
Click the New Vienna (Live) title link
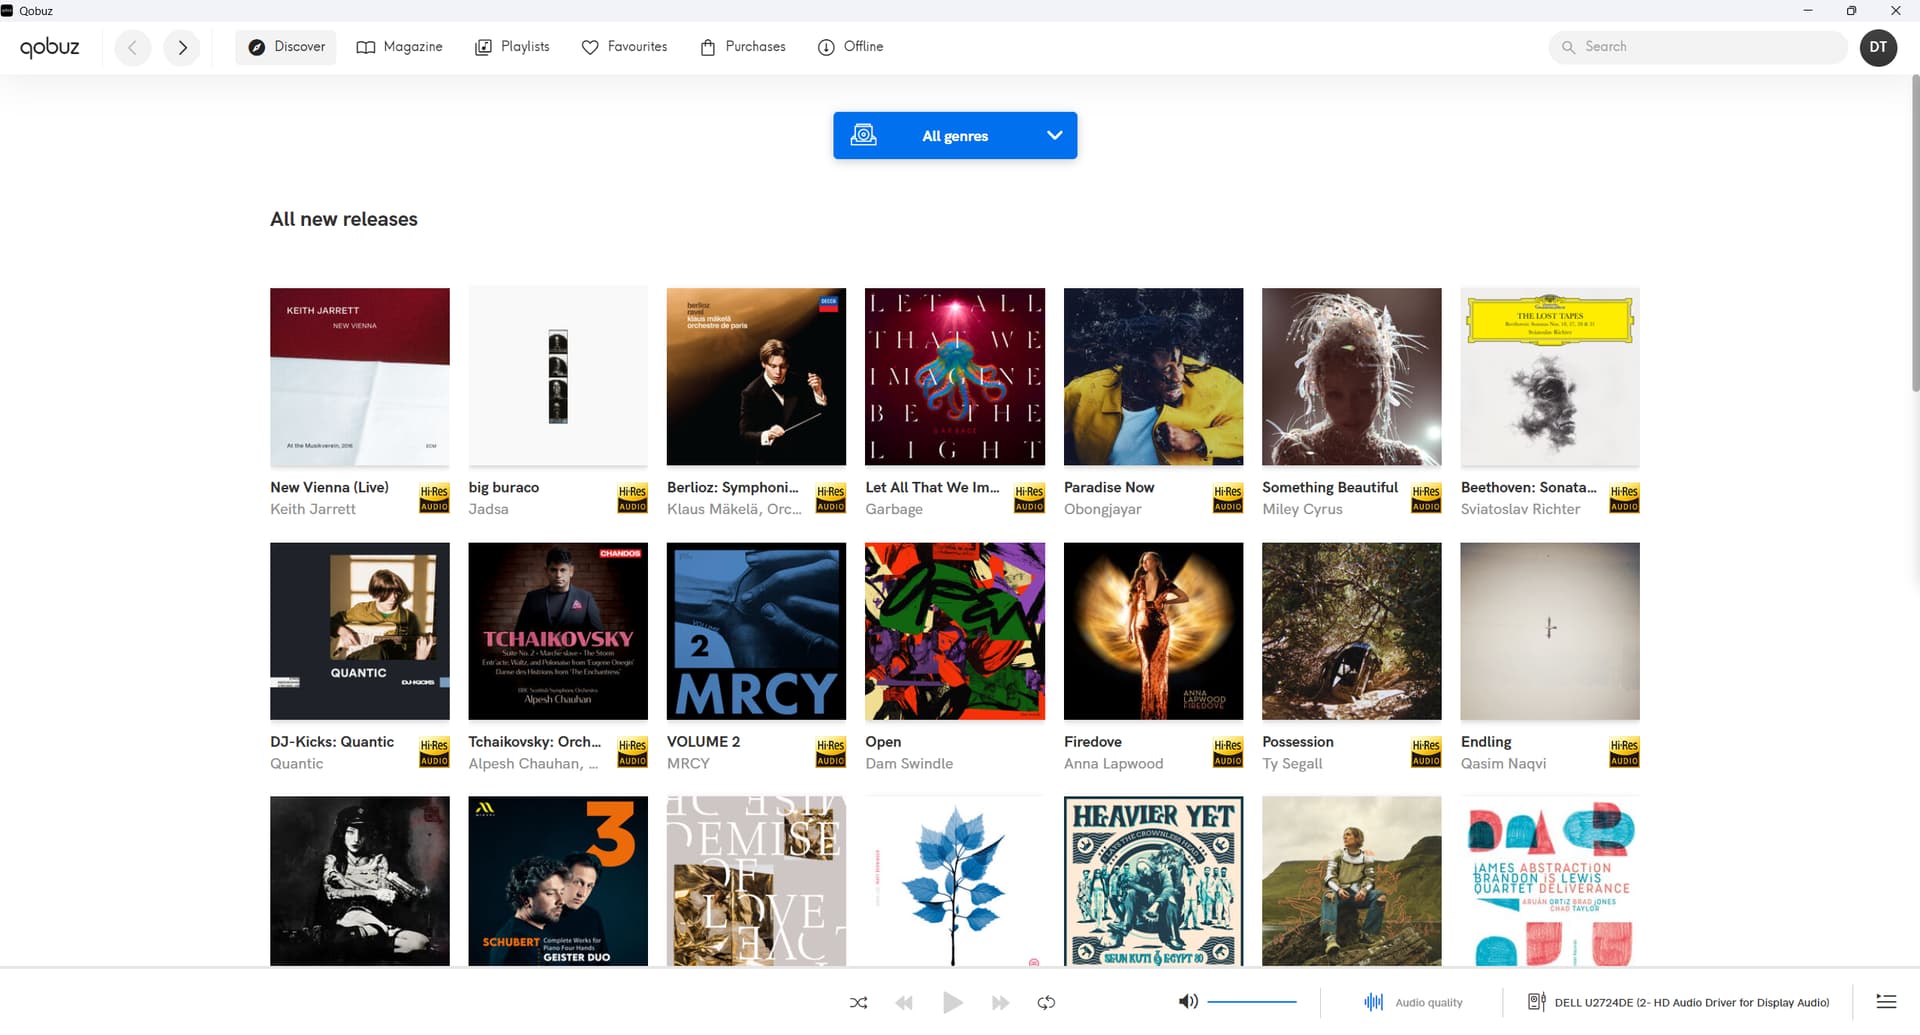tap(329, 487)
